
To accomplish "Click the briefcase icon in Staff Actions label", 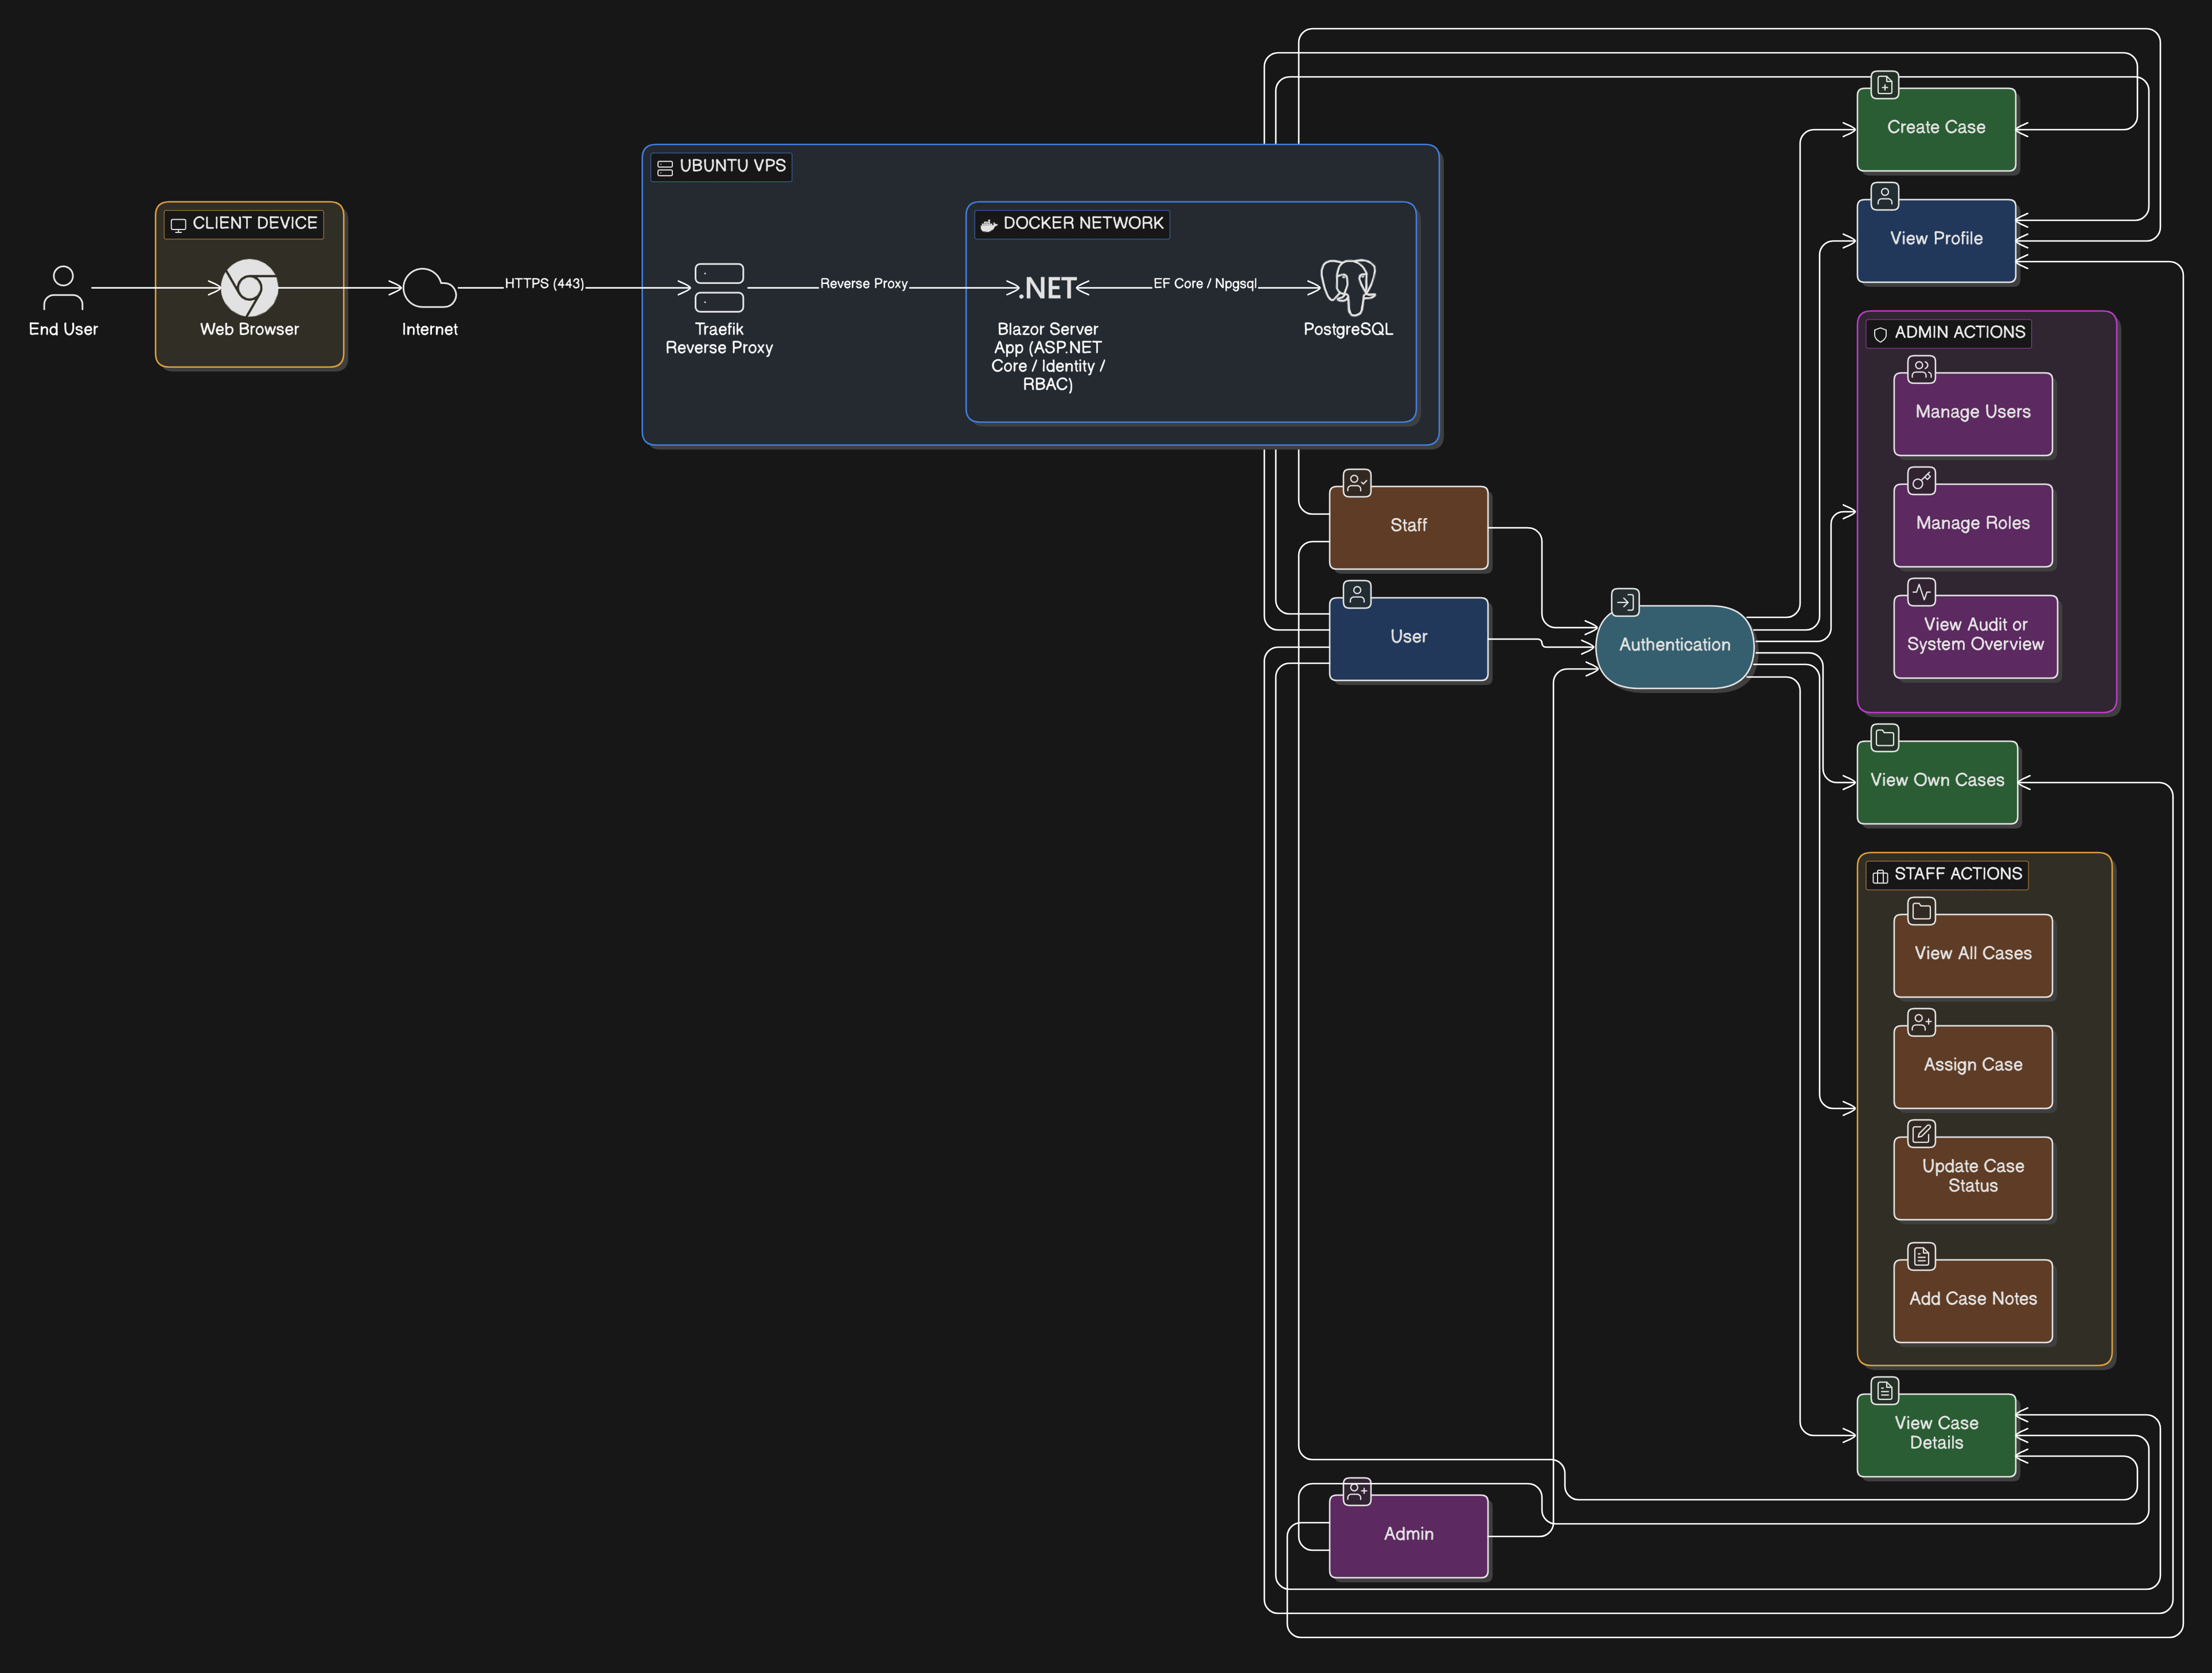I will click(x=1880, y=876).
